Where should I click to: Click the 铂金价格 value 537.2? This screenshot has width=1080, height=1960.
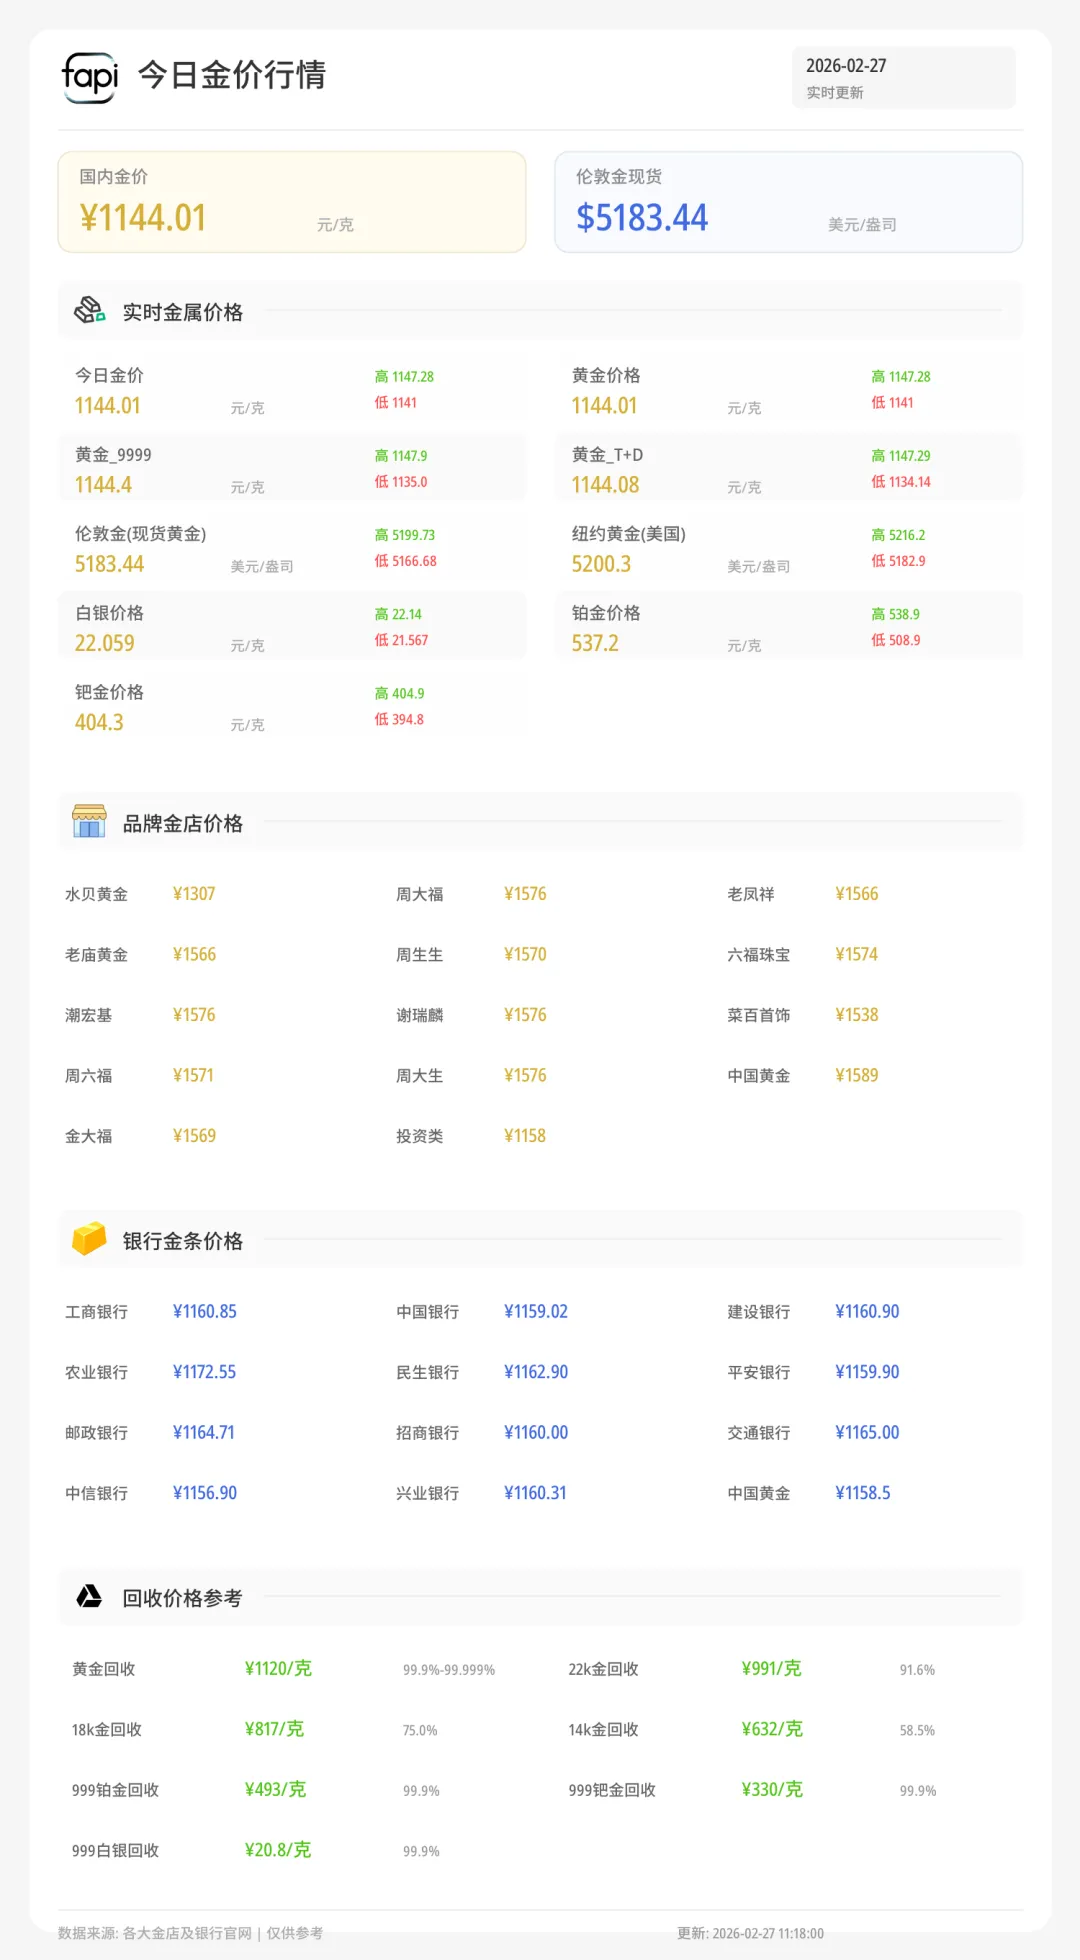595,643
